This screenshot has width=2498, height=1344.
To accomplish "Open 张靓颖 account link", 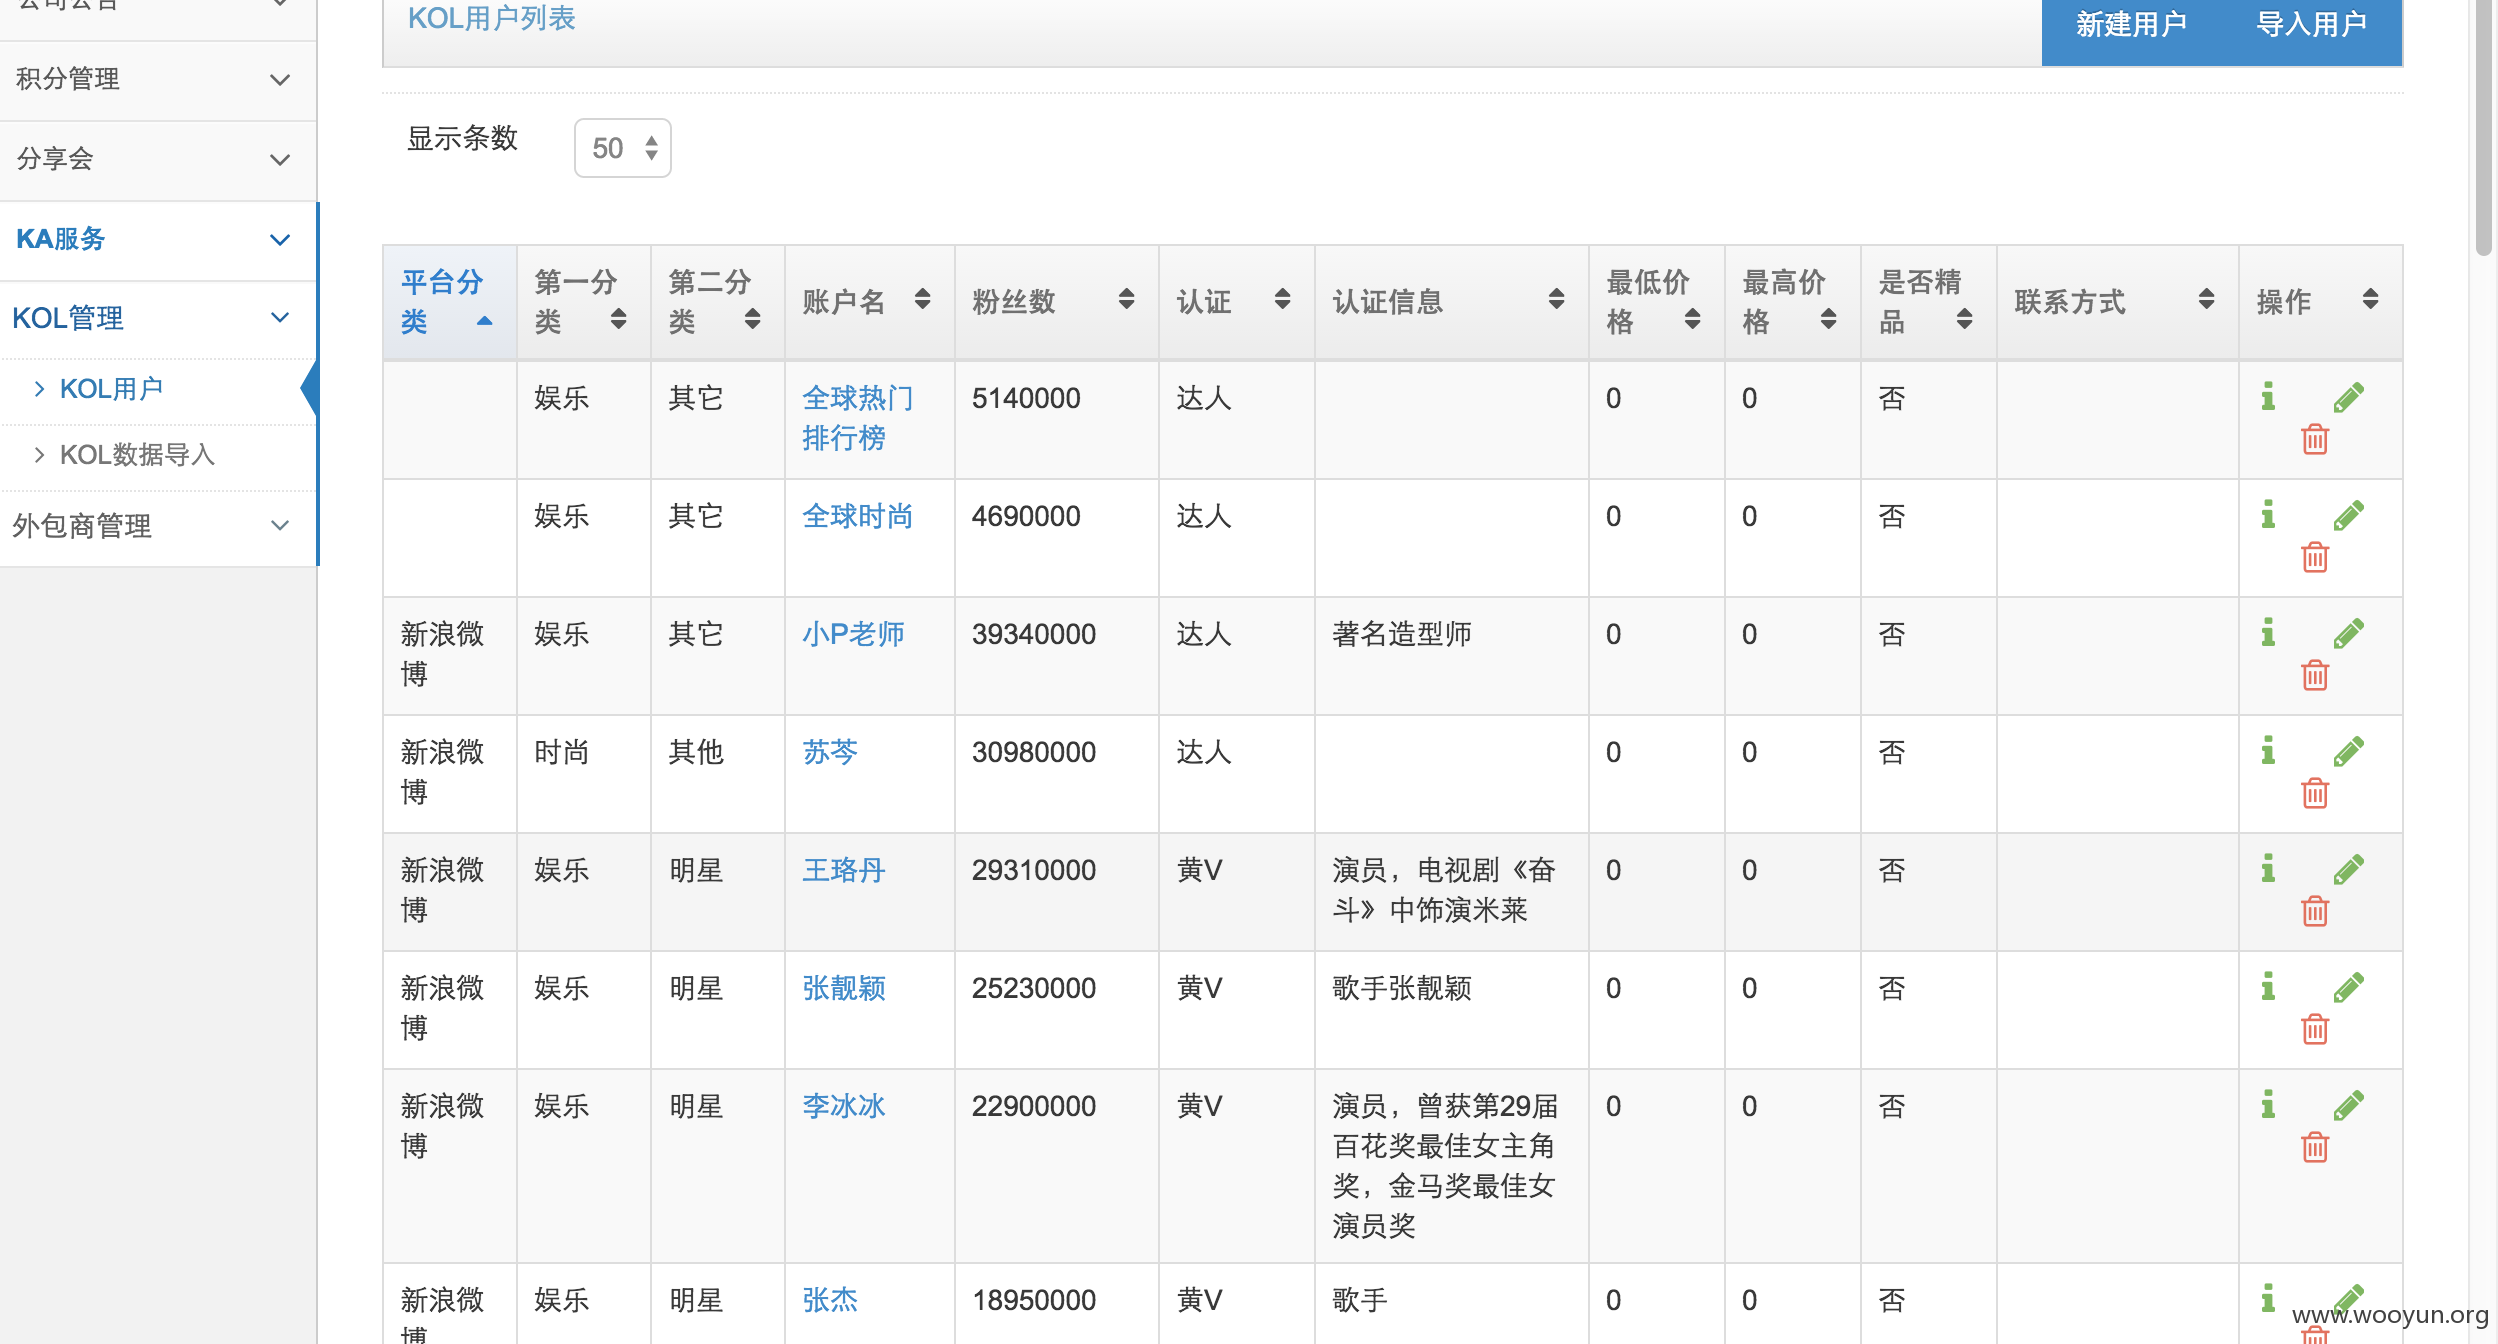I will [844, 988].
